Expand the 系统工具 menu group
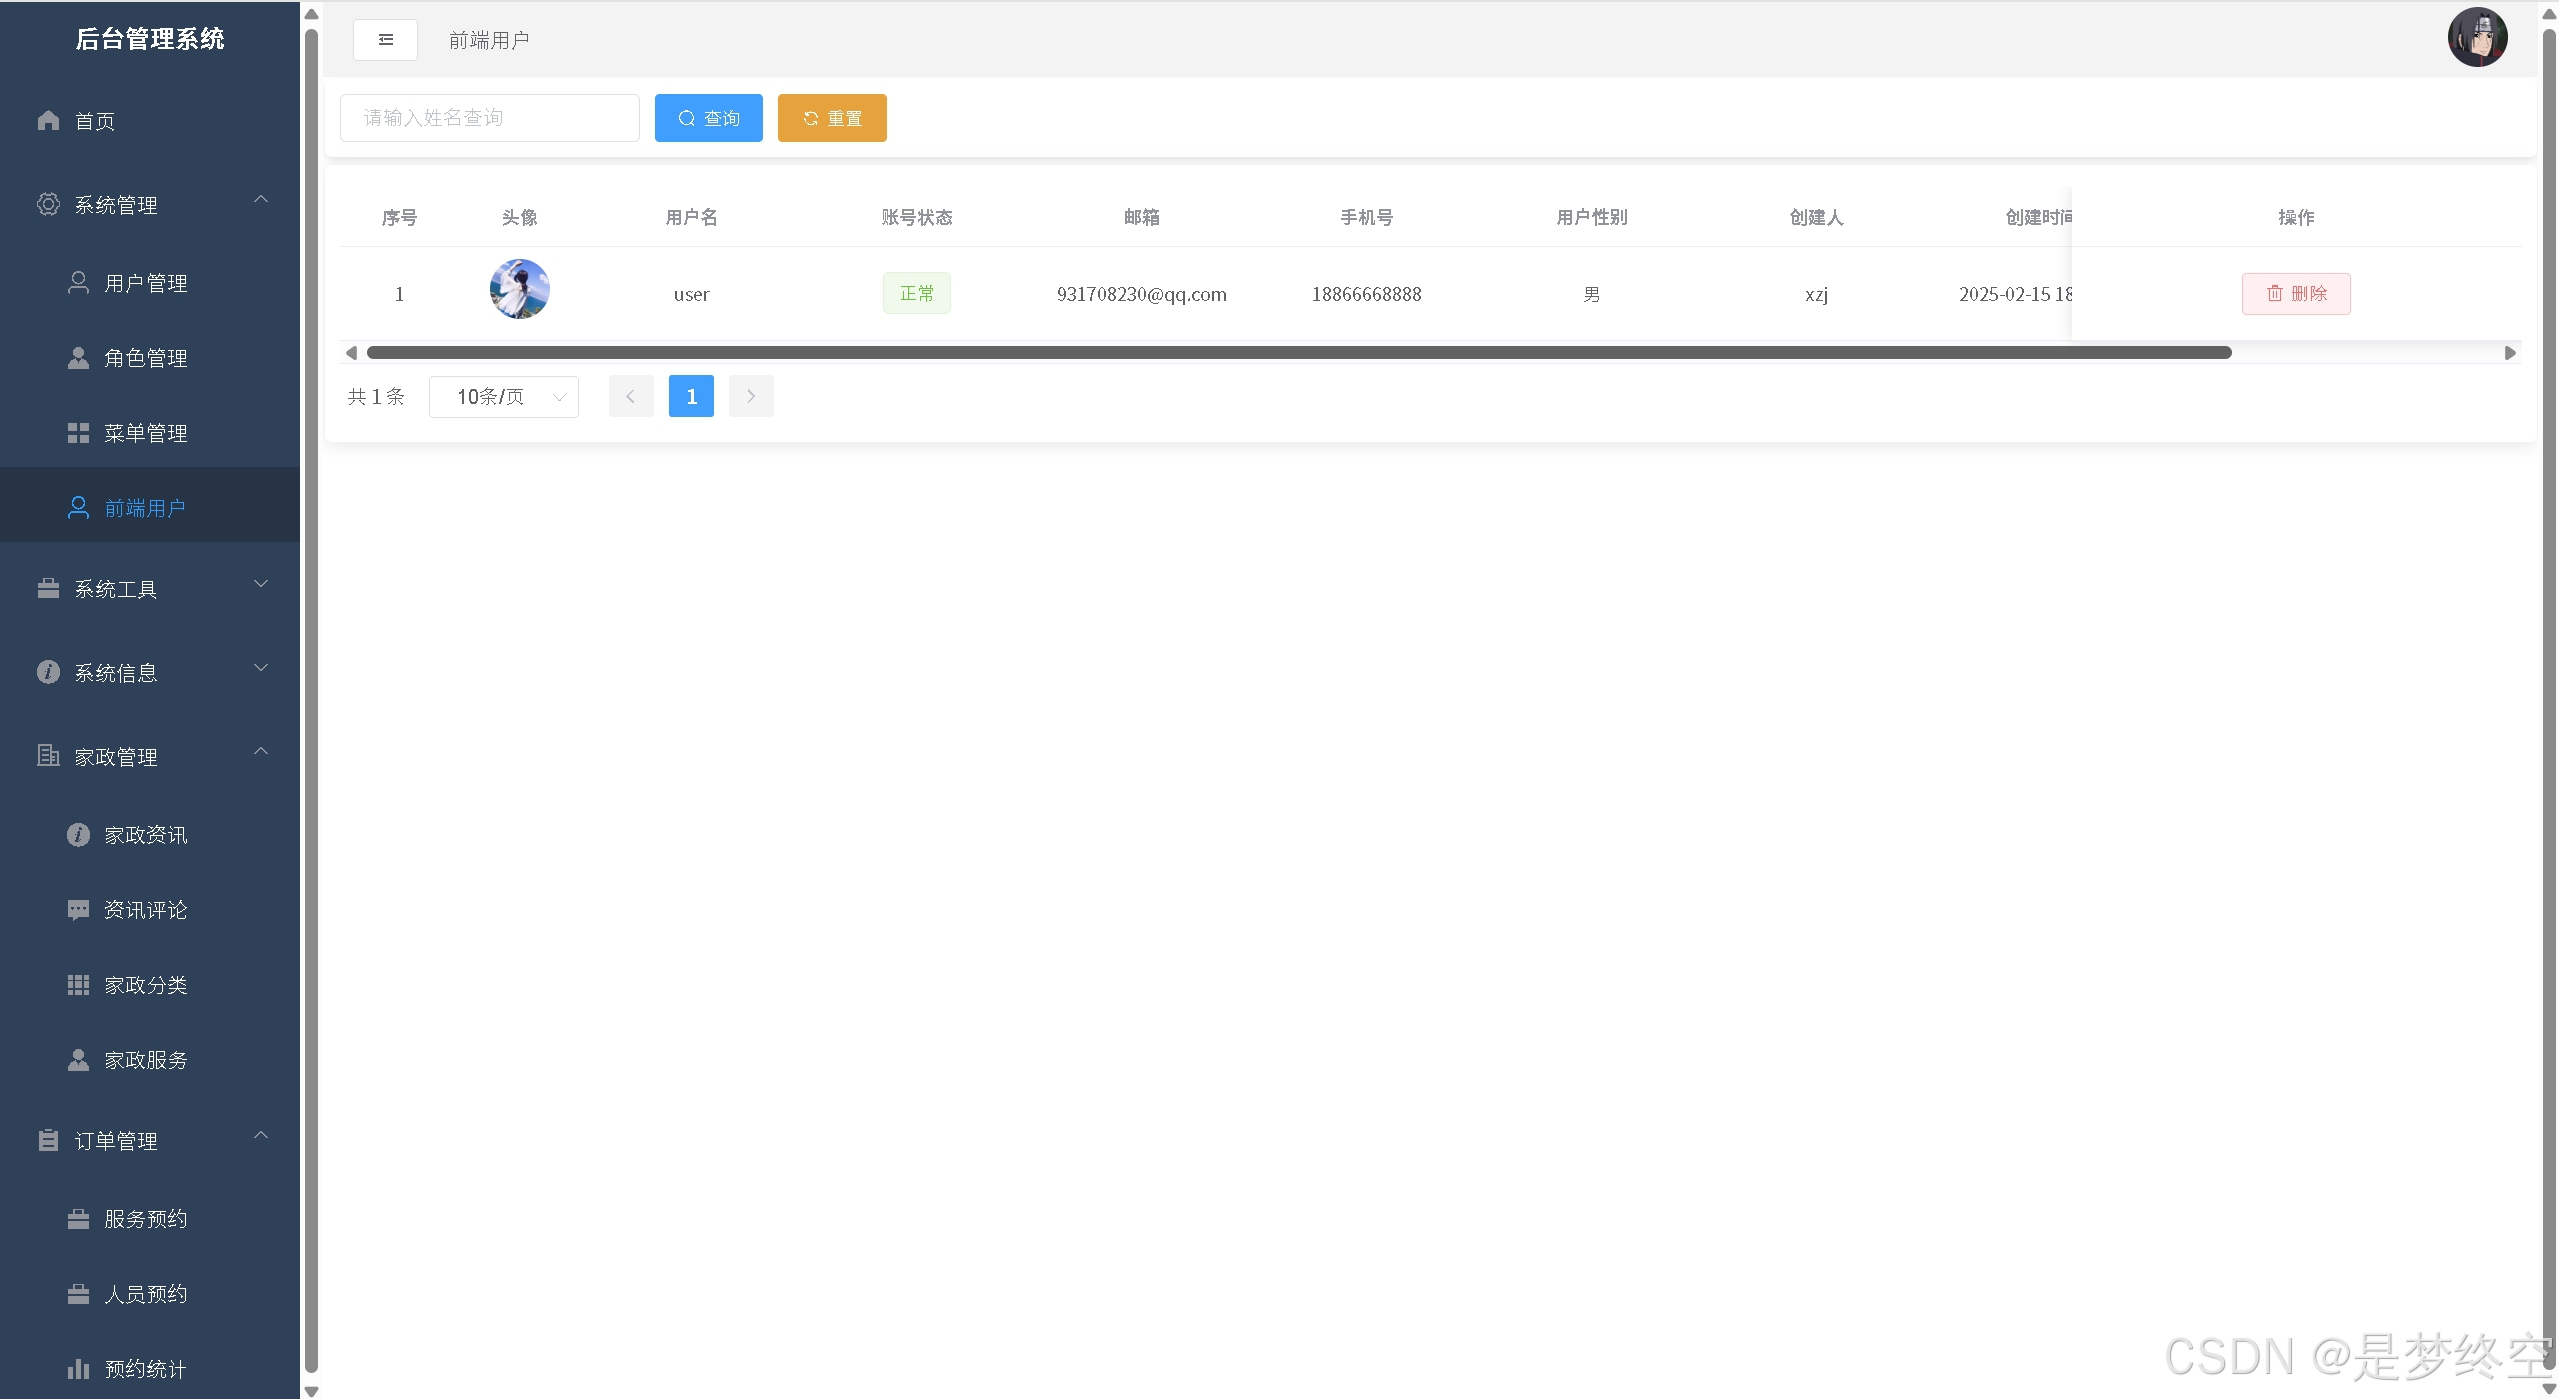Viewport: 2559px width, 1399px height. (x=261, y=584)
